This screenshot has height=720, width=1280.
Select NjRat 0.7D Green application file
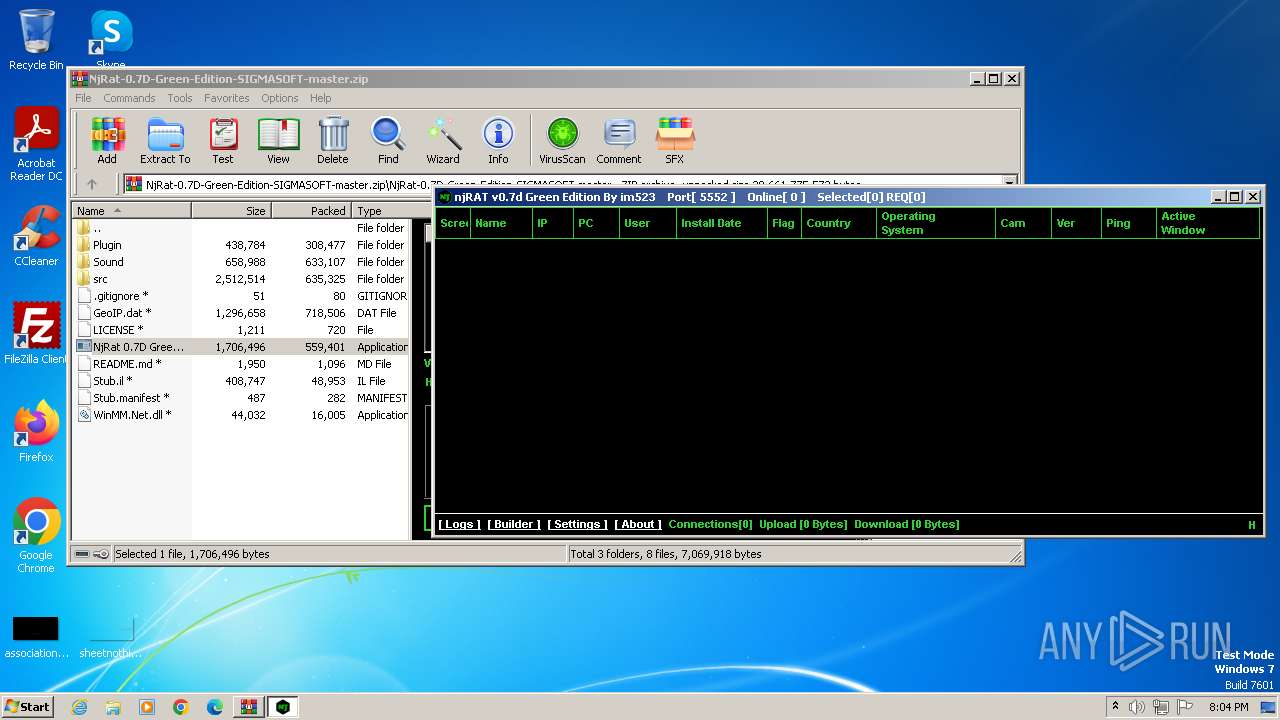(x=240, y=347)
